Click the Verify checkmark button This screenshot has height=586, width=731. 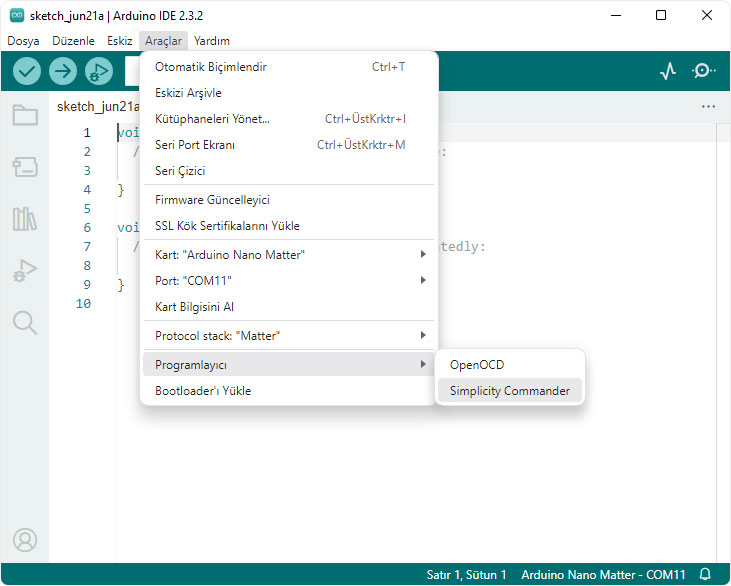click(x=27, y=71)
